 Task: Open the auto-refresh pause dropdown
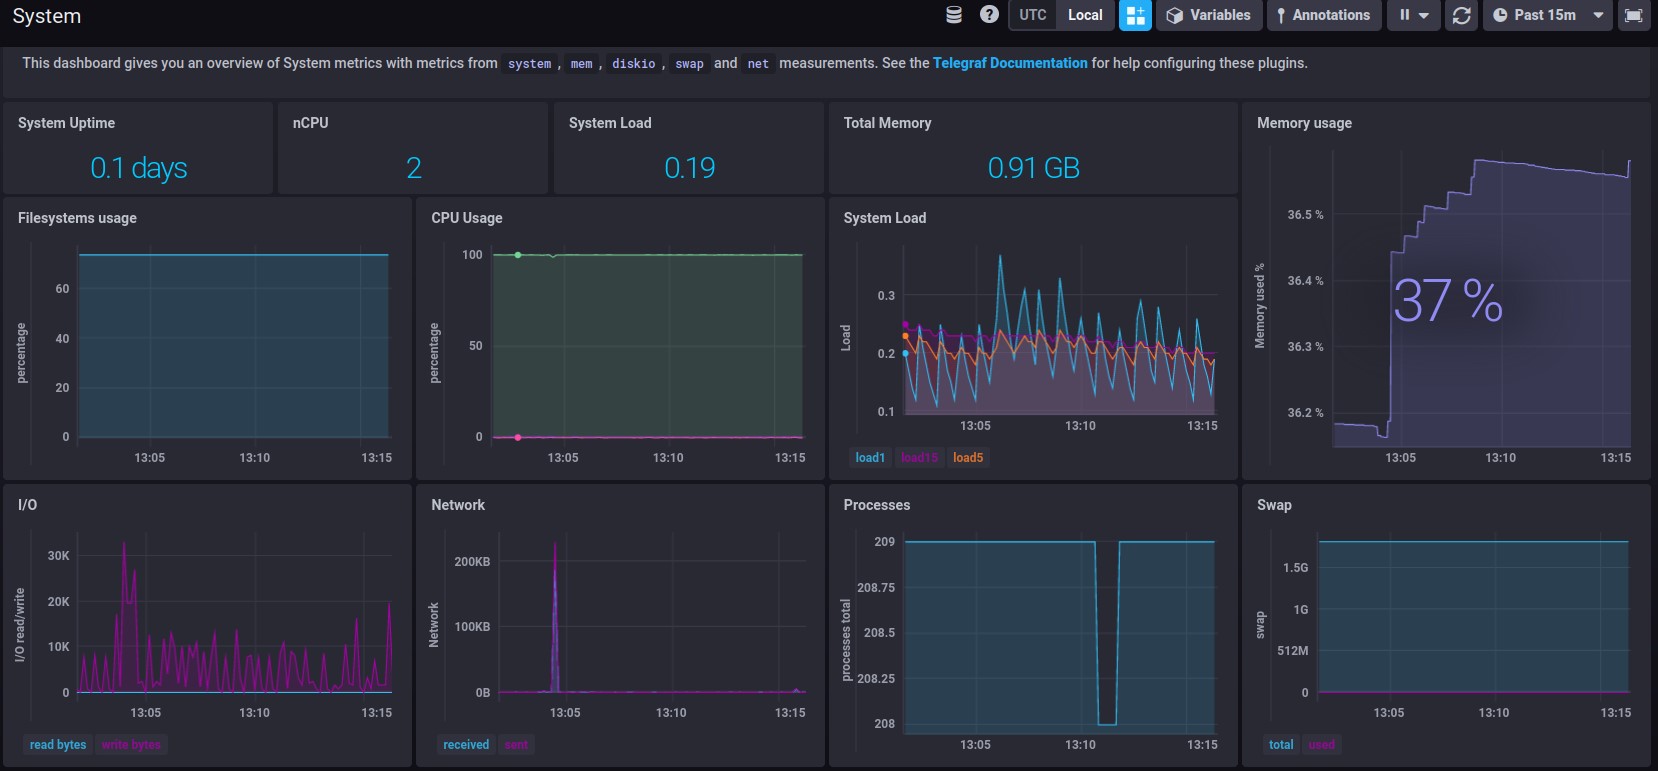click(1413, 15)
